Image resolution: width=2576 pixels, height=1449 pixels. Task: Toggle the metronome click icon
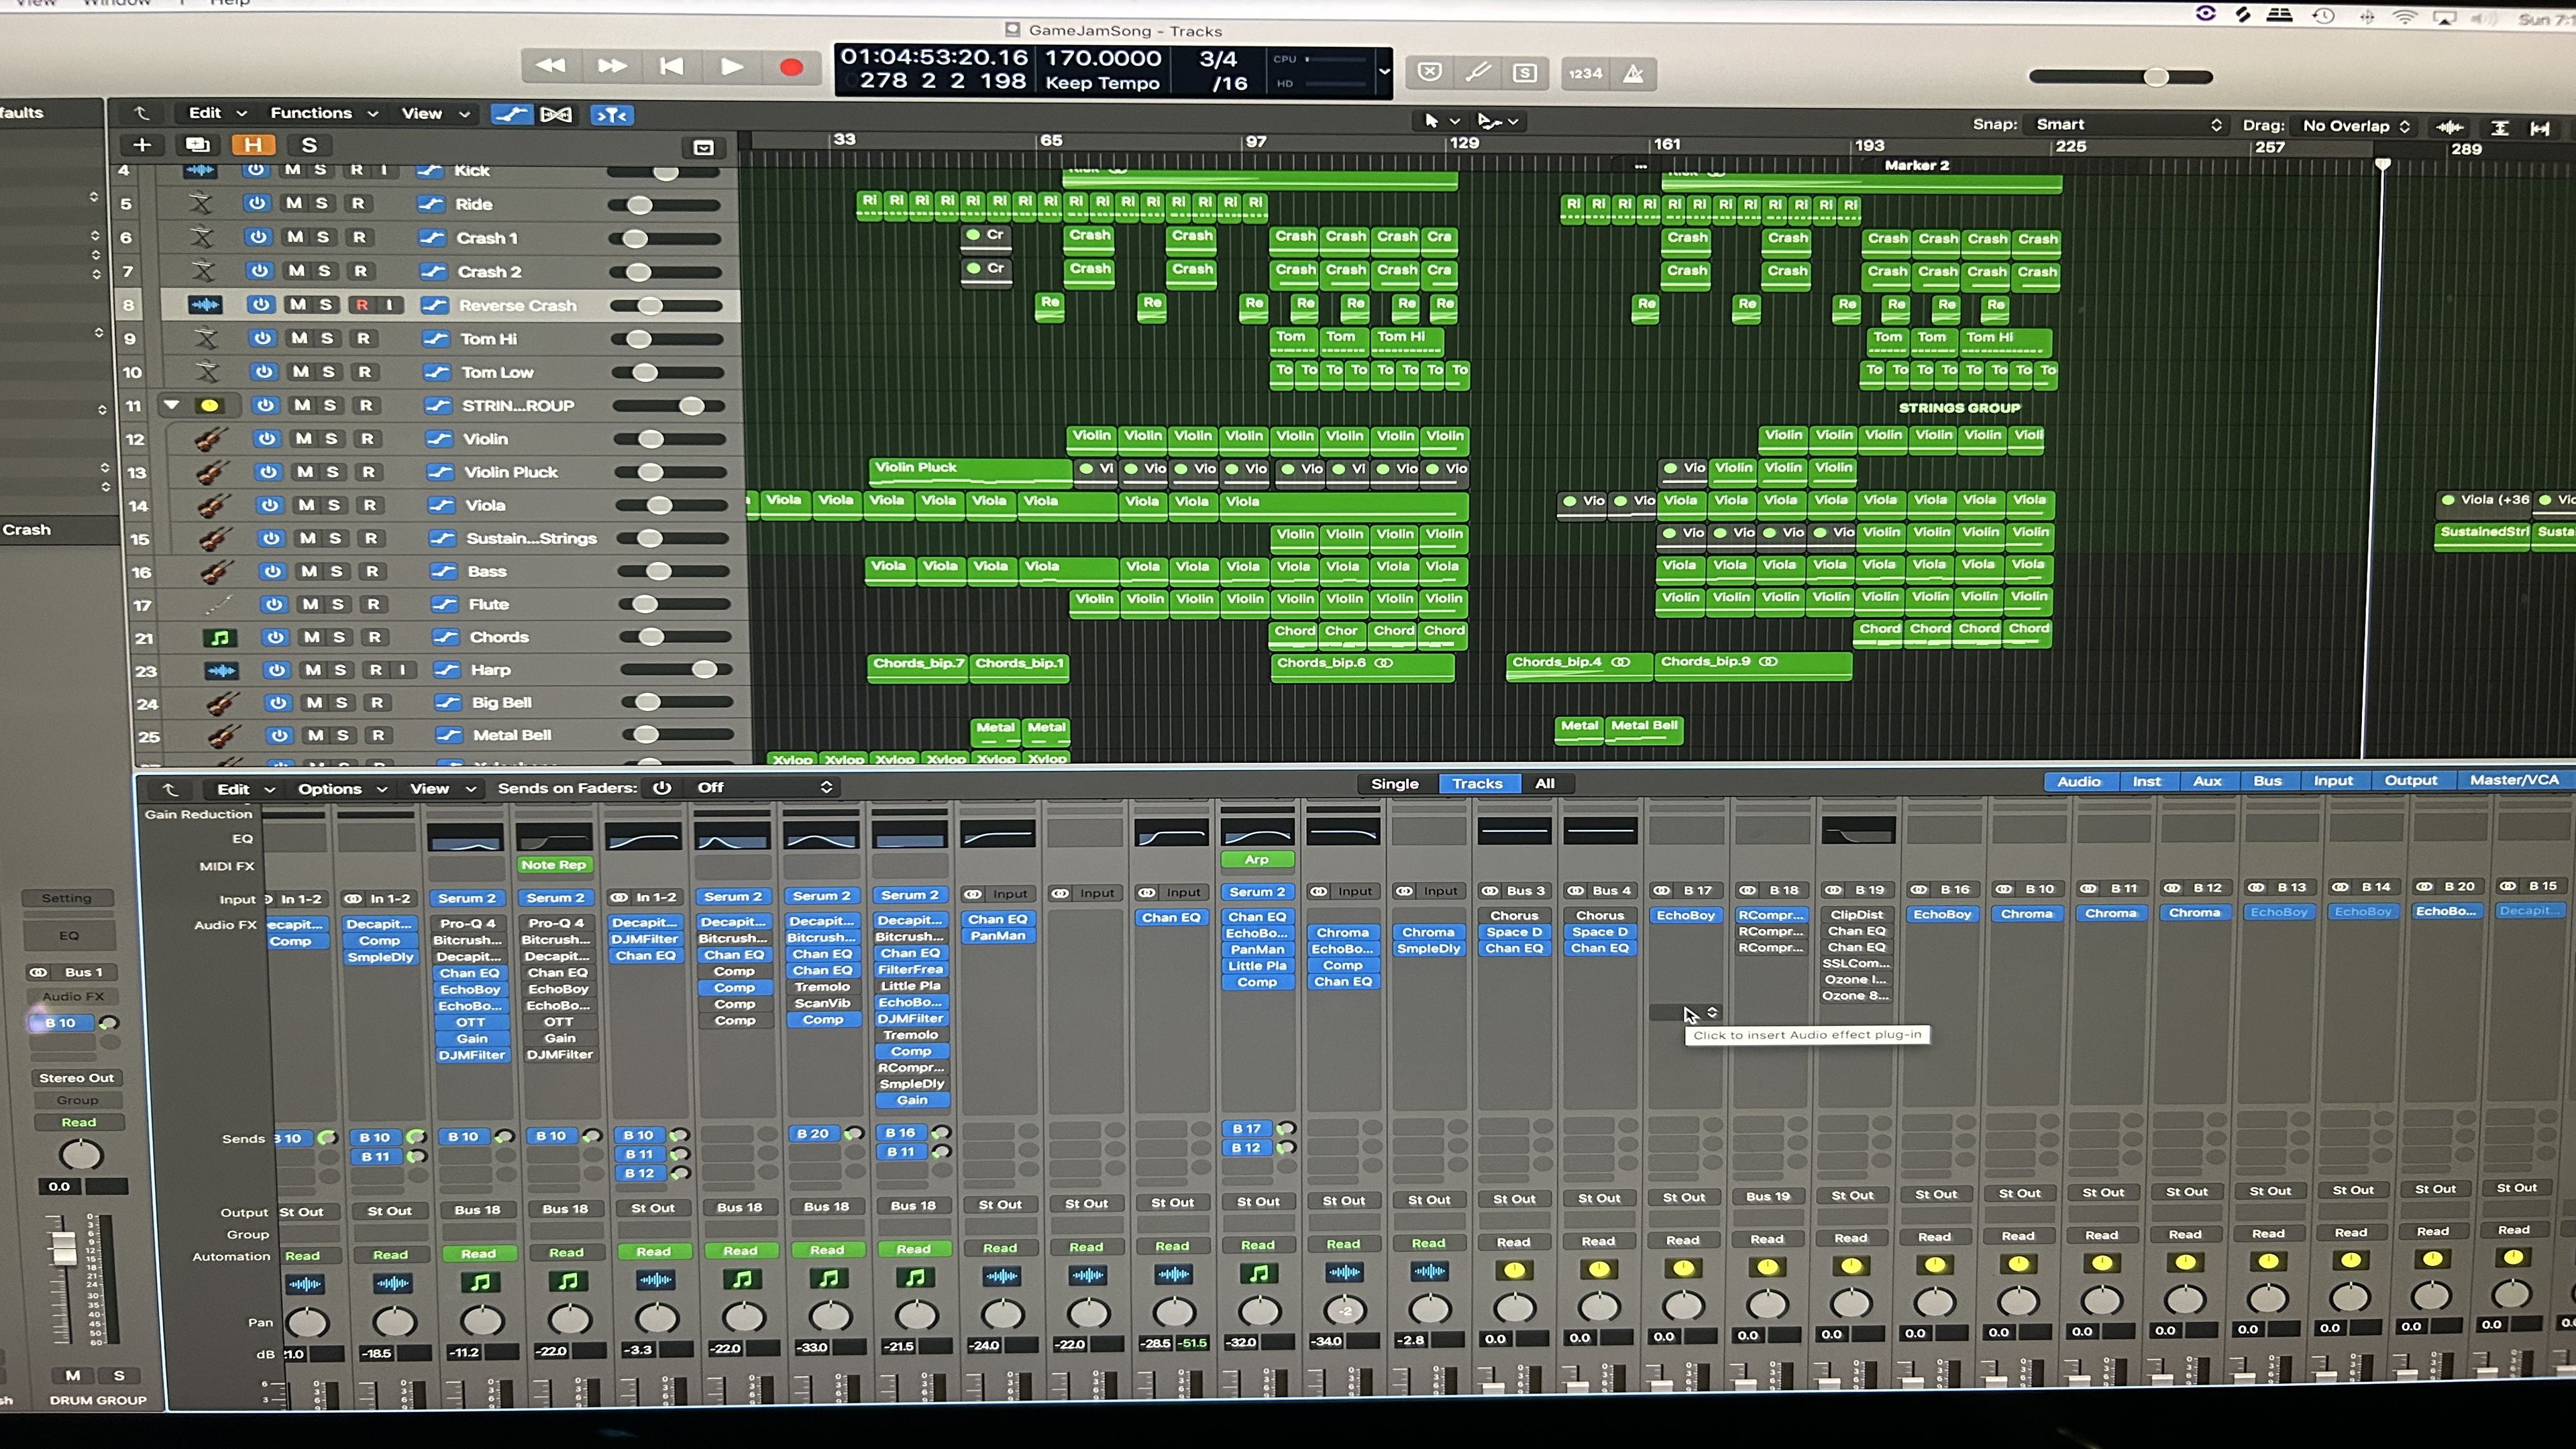point(1633,73)
